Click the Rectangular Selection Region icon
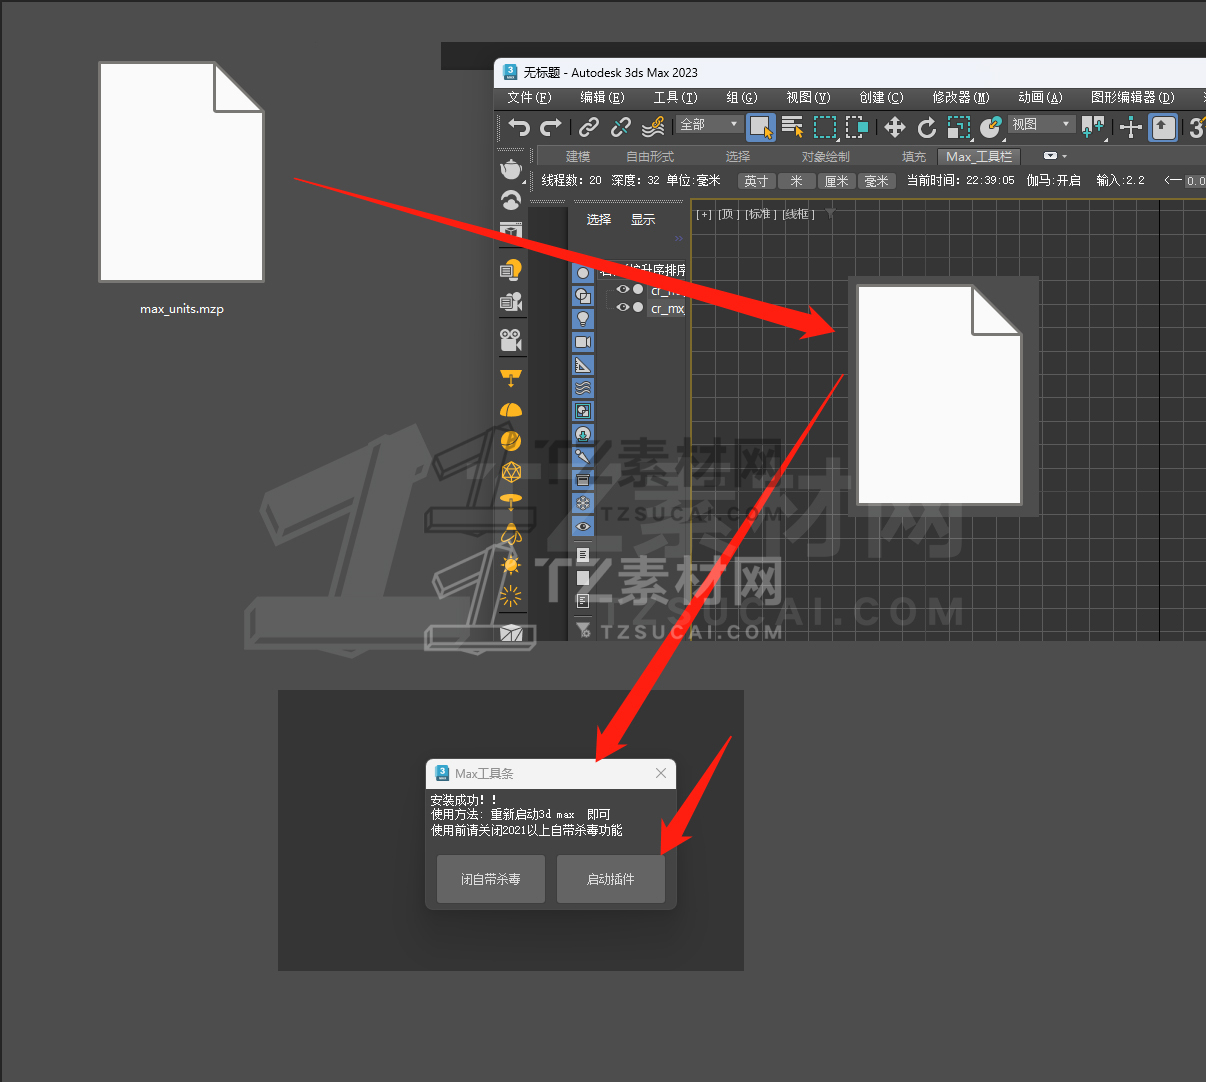The width and height of the screenshot is (1206, 1082). pos(825,127)
